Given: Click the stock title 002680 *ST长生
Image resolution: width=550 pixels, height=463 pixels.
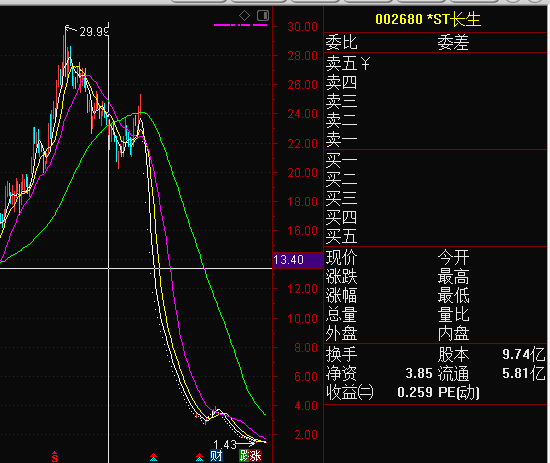Looking at the screenshot, I should (428, 19).
